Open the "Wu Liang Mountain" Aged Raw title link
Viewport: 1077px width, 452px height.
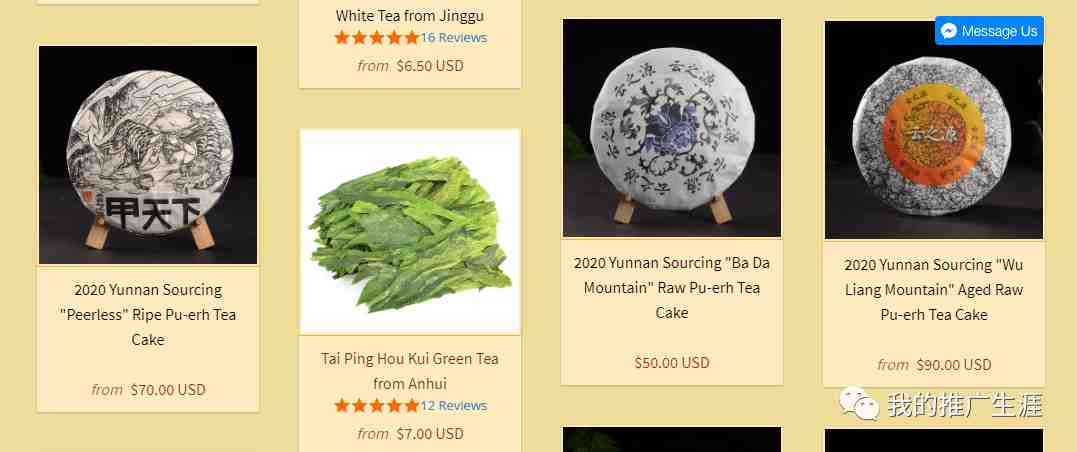click(x=934, y=290)
